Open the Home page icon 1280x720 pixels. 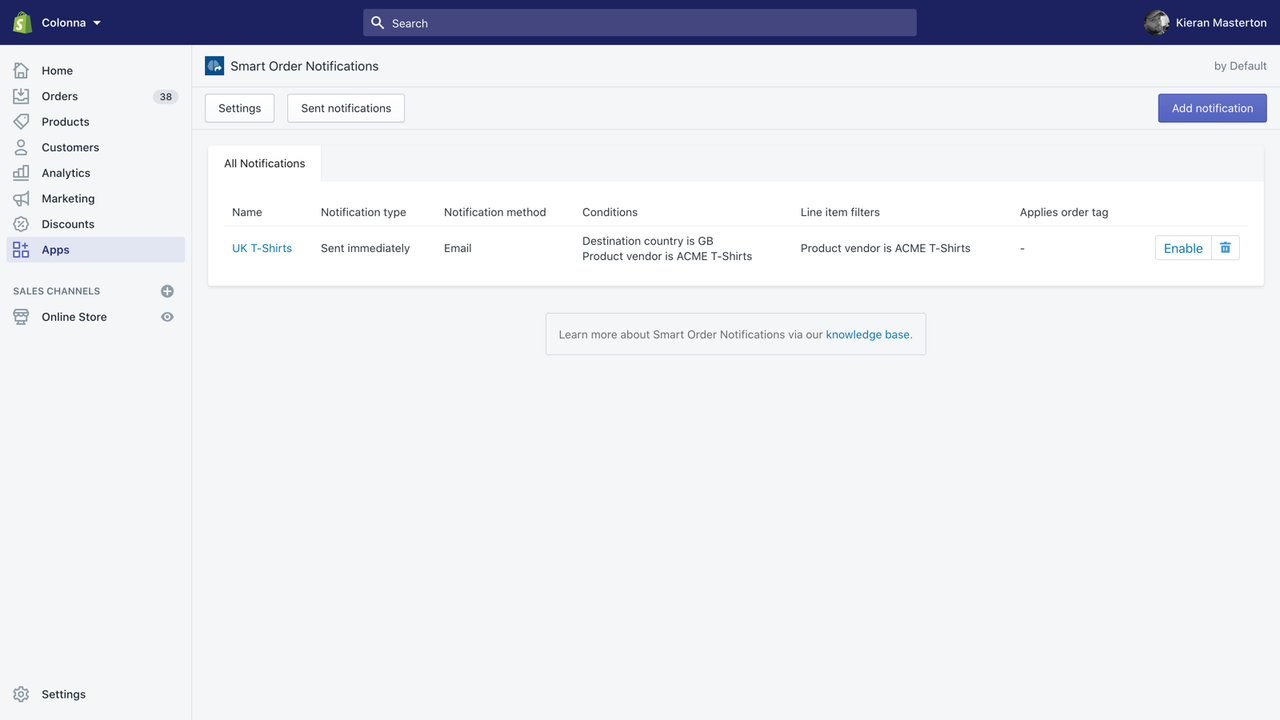point(20,70)
